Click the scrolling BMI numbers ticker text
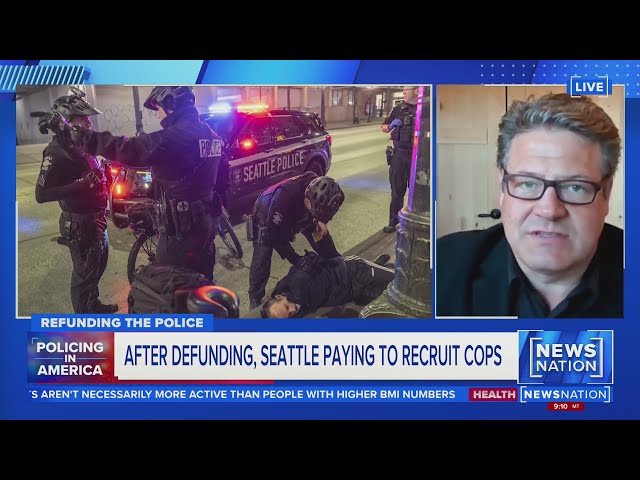640x480 pixels. [x=244, y=394]
